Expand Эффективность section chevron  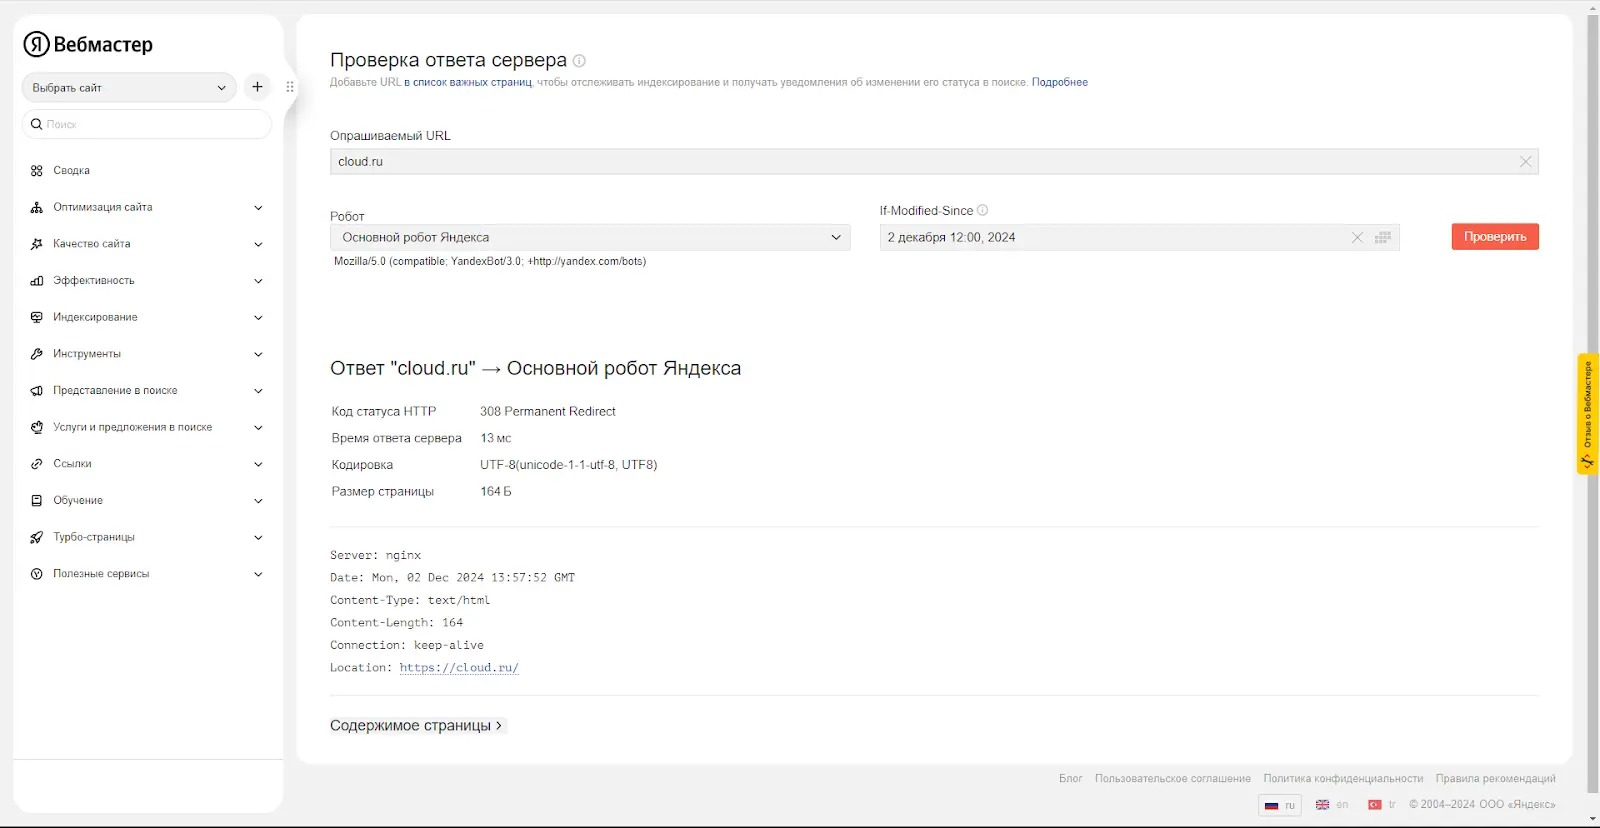click(258, 281)
